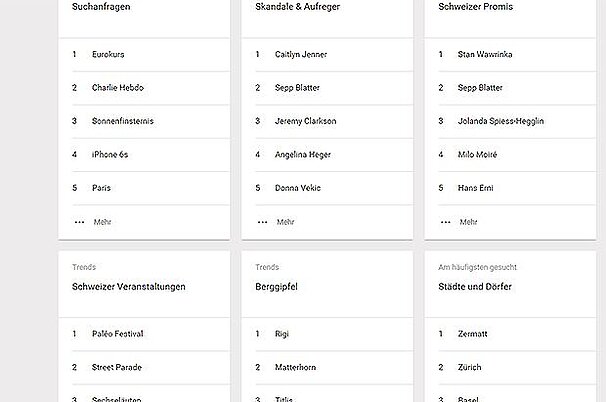Viewport: 606px width, 402px height.
Task: Open the iPhone 6s result
Action: (110, 155)
